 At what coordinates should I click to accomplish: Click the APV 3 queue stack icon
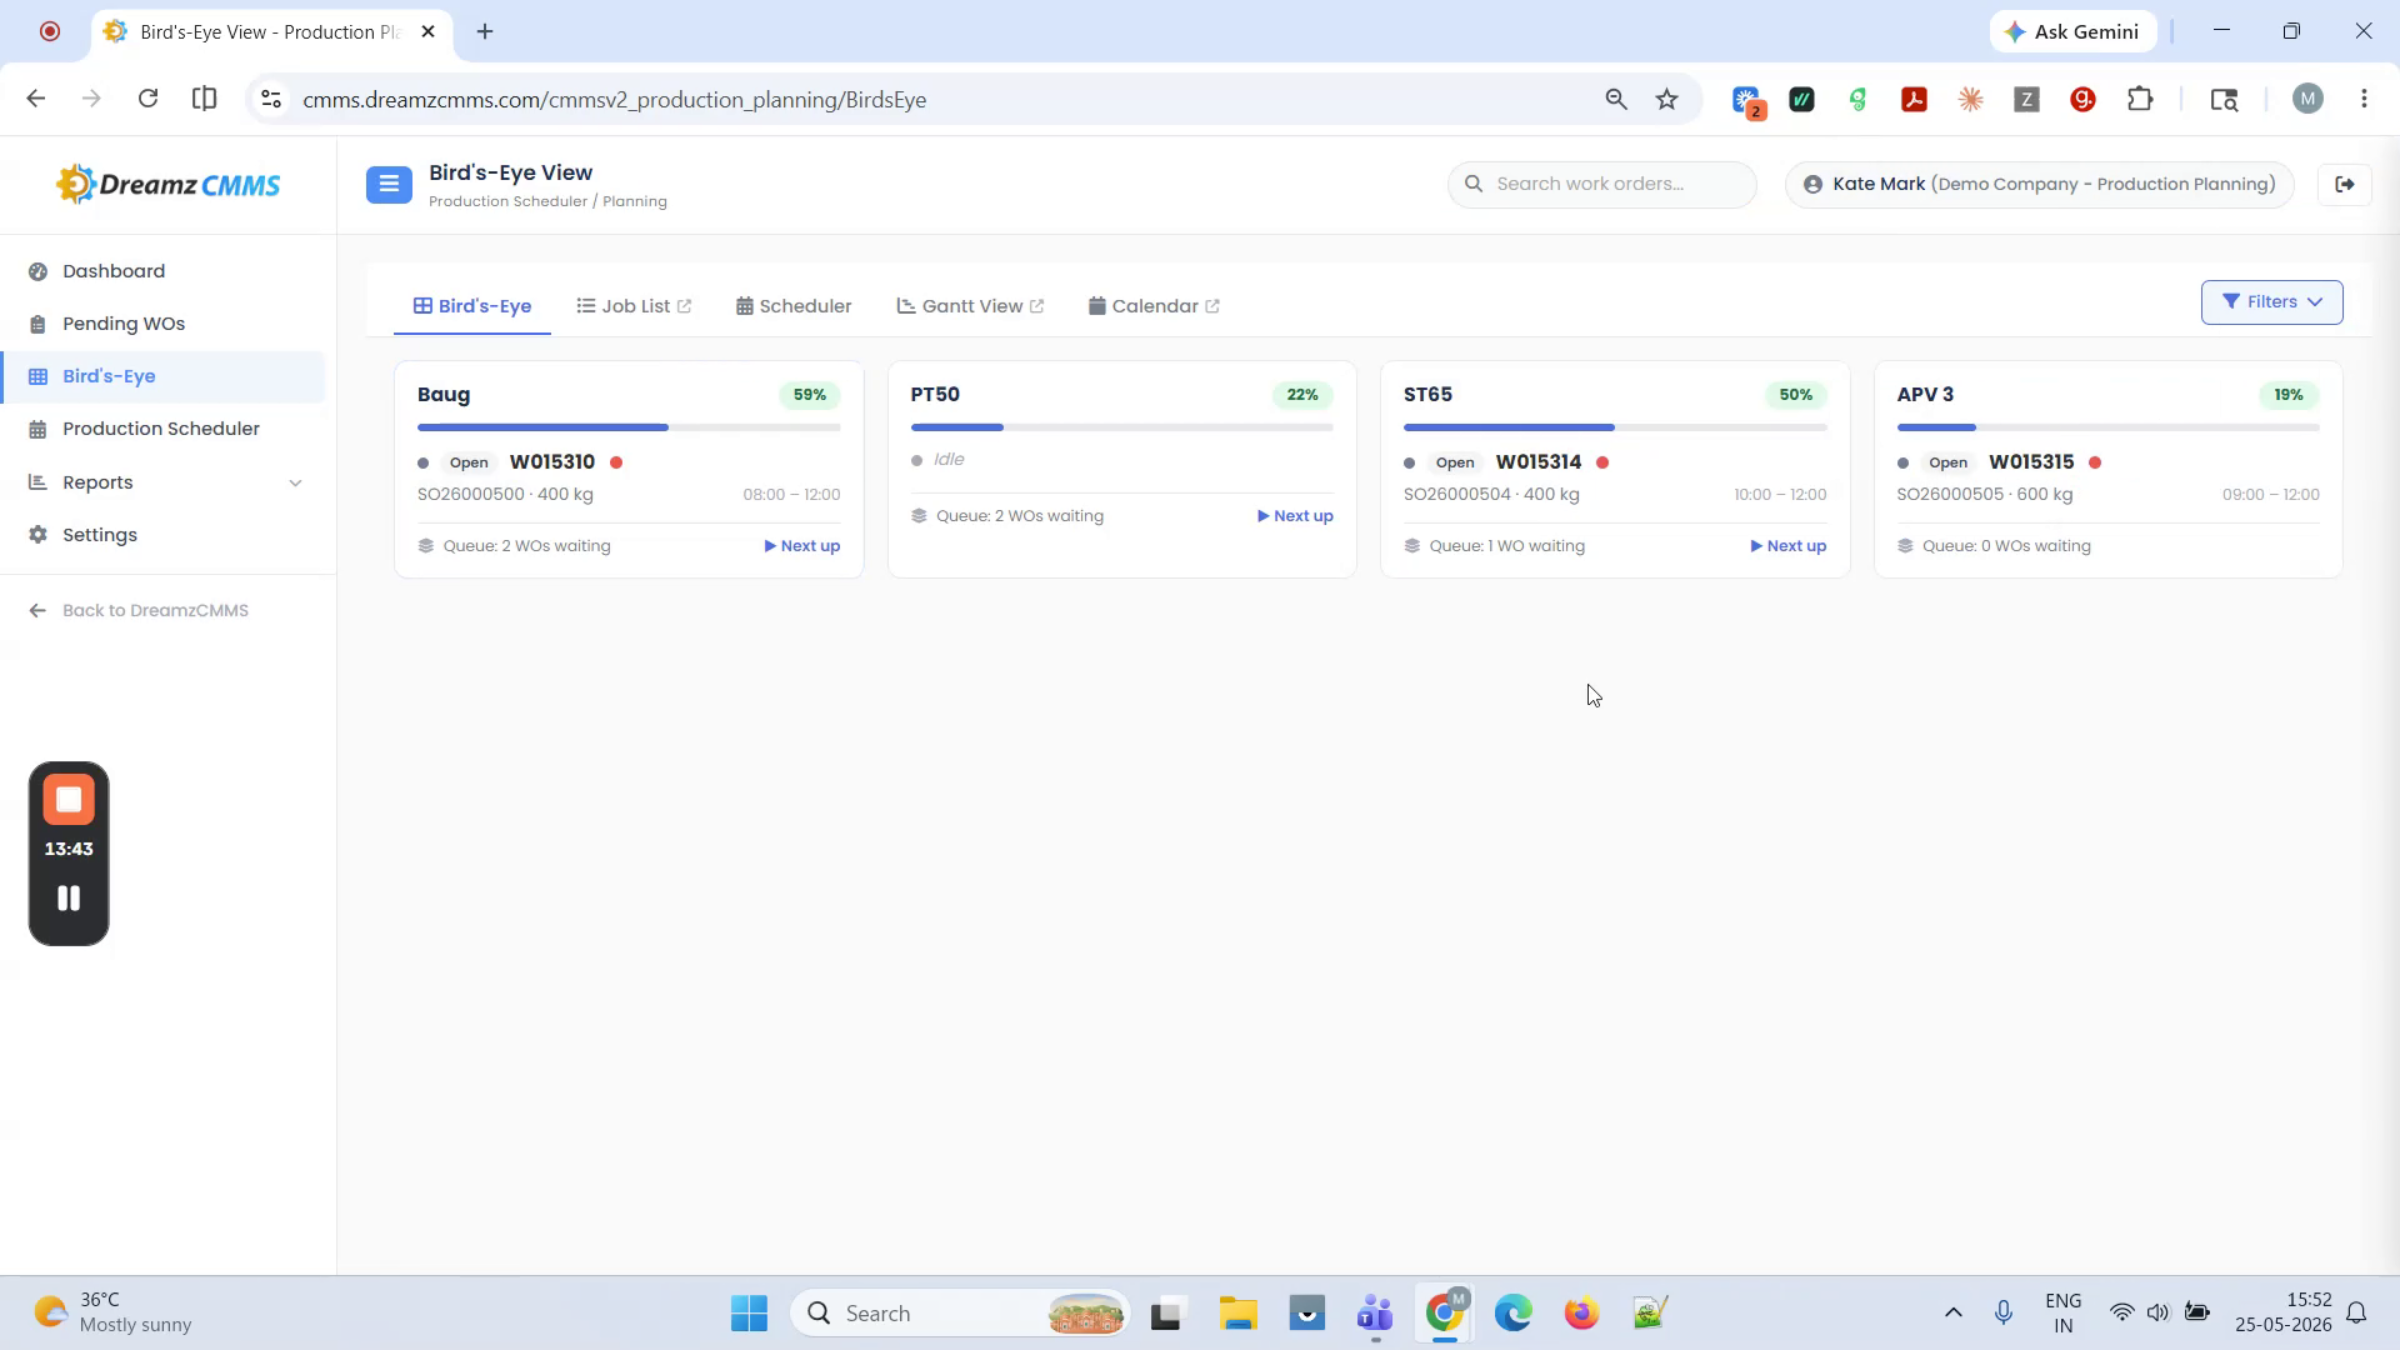pos(1905,546)
